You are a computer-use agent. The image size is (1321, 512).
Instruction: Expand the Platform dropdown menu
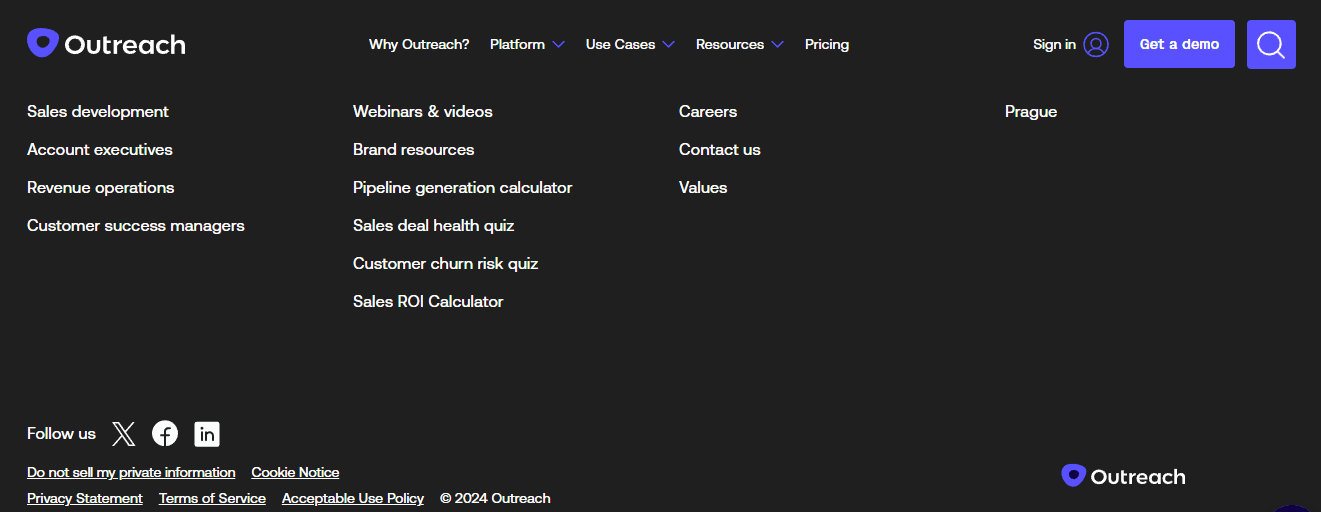(527, 44)
